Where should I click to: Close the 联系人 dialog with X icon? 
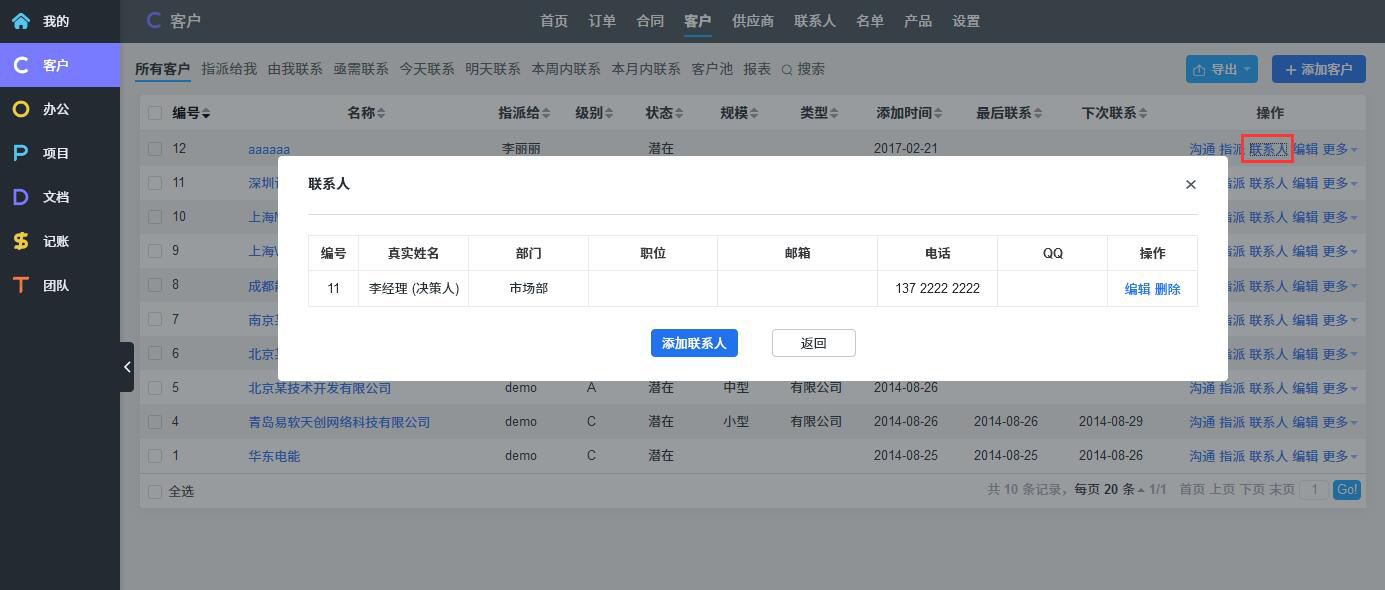tap(1190, 184)
